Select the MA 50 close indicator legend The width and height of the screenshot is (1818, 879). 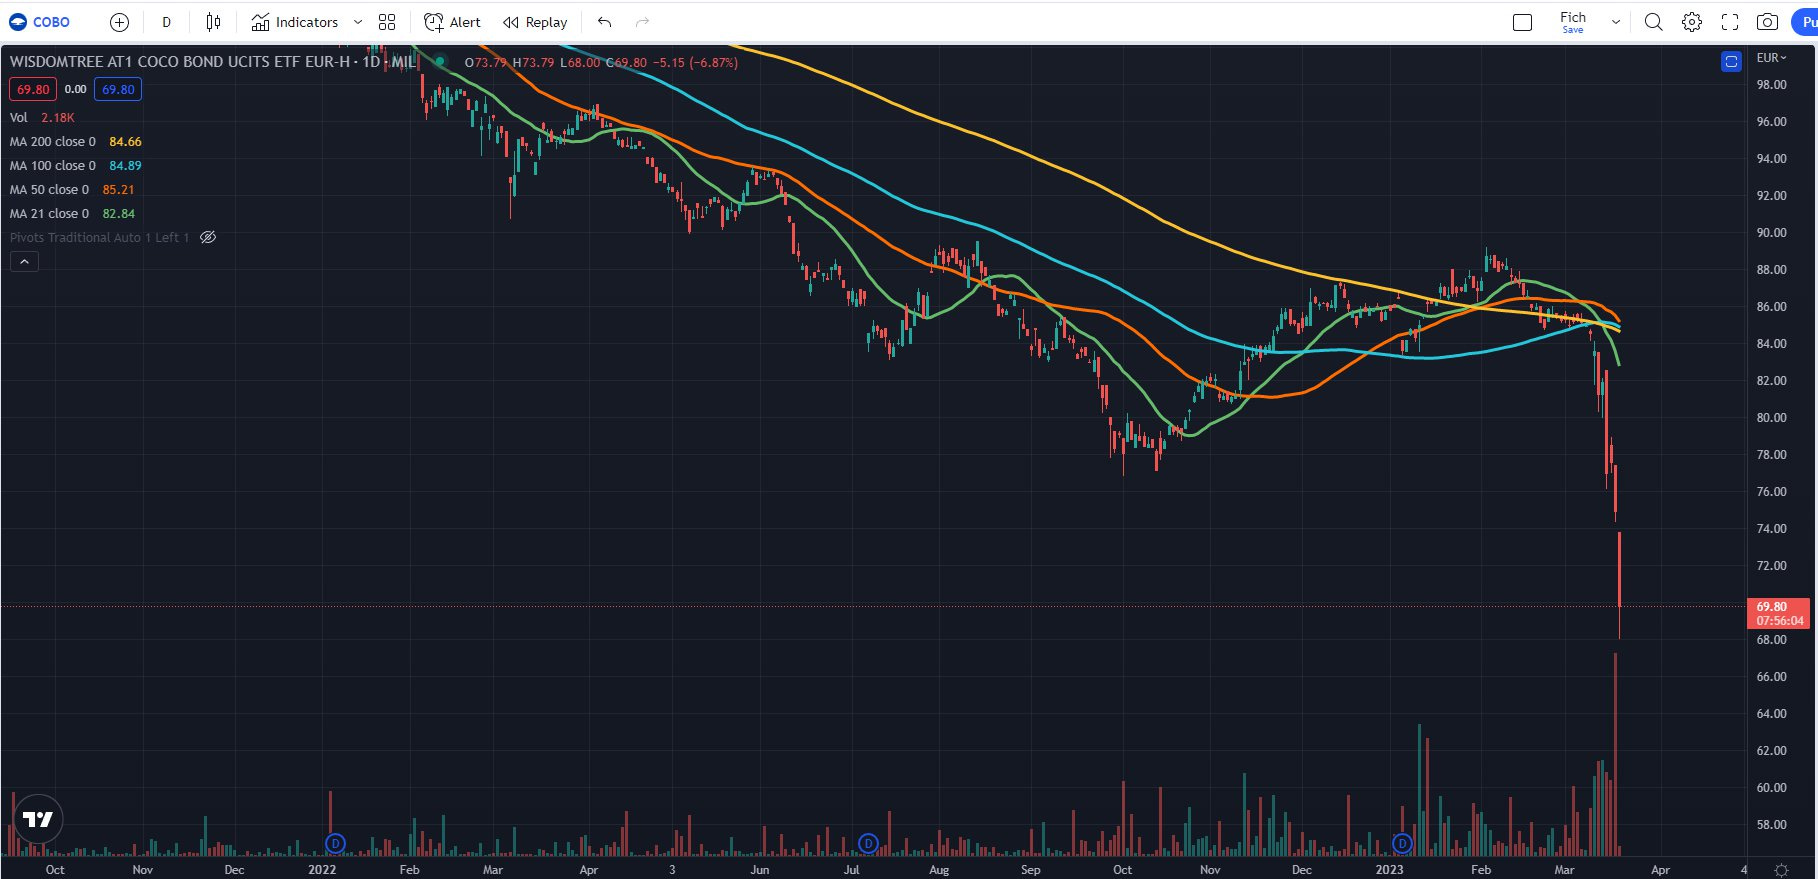(x=71, y=189)
